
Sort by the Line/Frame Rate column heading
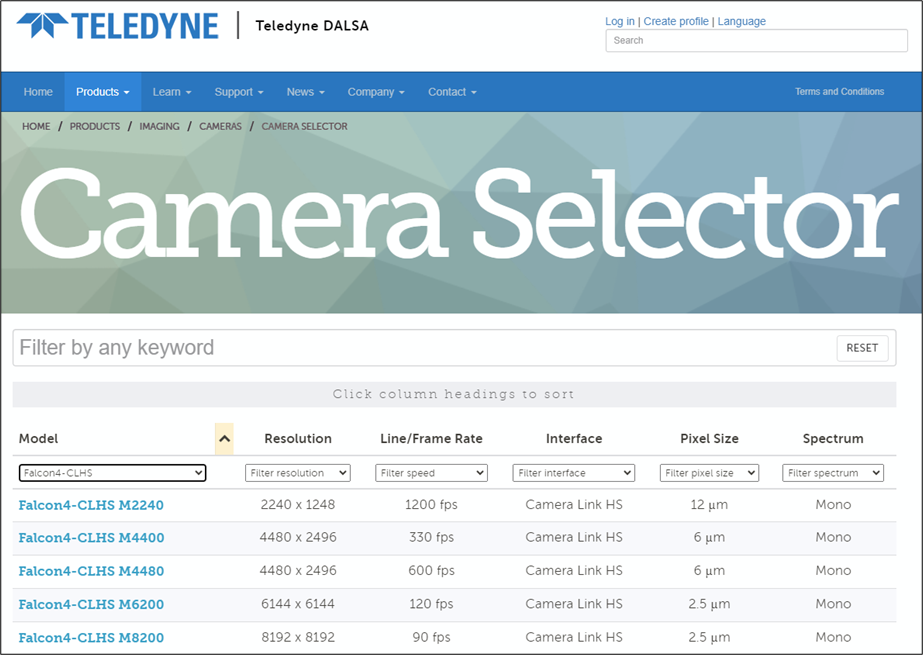(431, 438)
